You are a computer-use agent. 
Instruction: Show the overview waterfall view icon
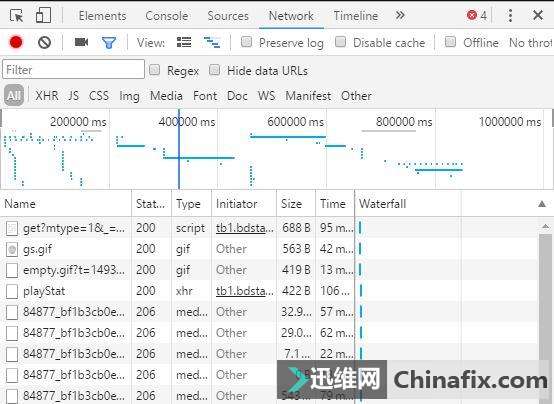click(212, 42)
